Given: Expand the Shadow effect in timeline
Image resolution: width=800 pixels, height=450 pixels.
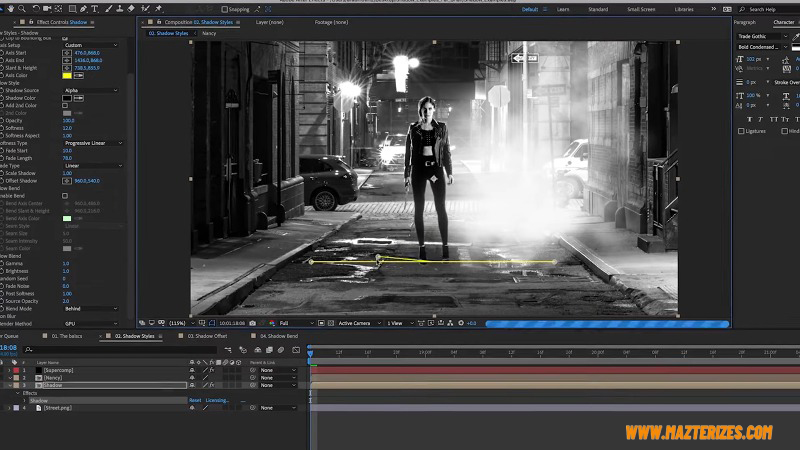Looking at the screenshot, I should [24, 401].
